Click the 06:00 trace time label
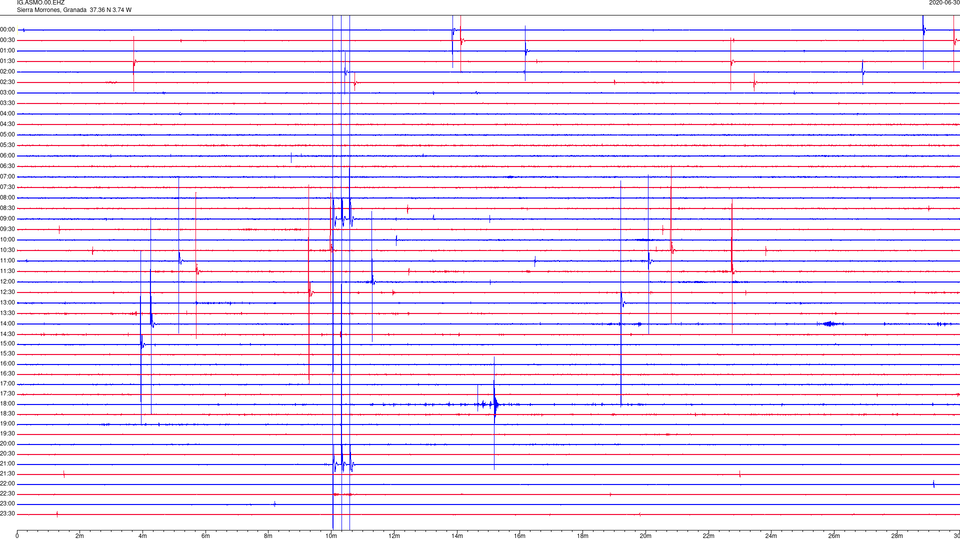This screenshot has height=540, width=960. 7,156
